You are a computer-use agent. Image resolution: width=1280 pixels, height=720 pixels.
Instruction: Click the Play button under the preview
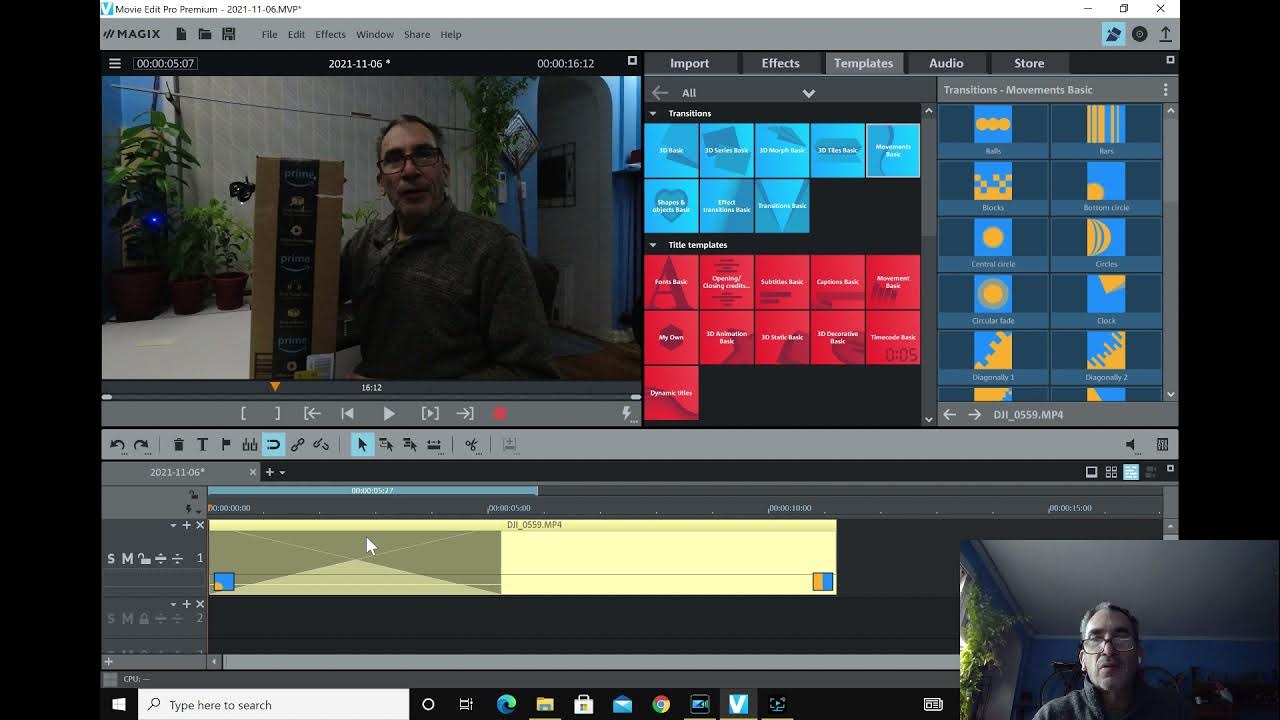(x=389, y=414)
